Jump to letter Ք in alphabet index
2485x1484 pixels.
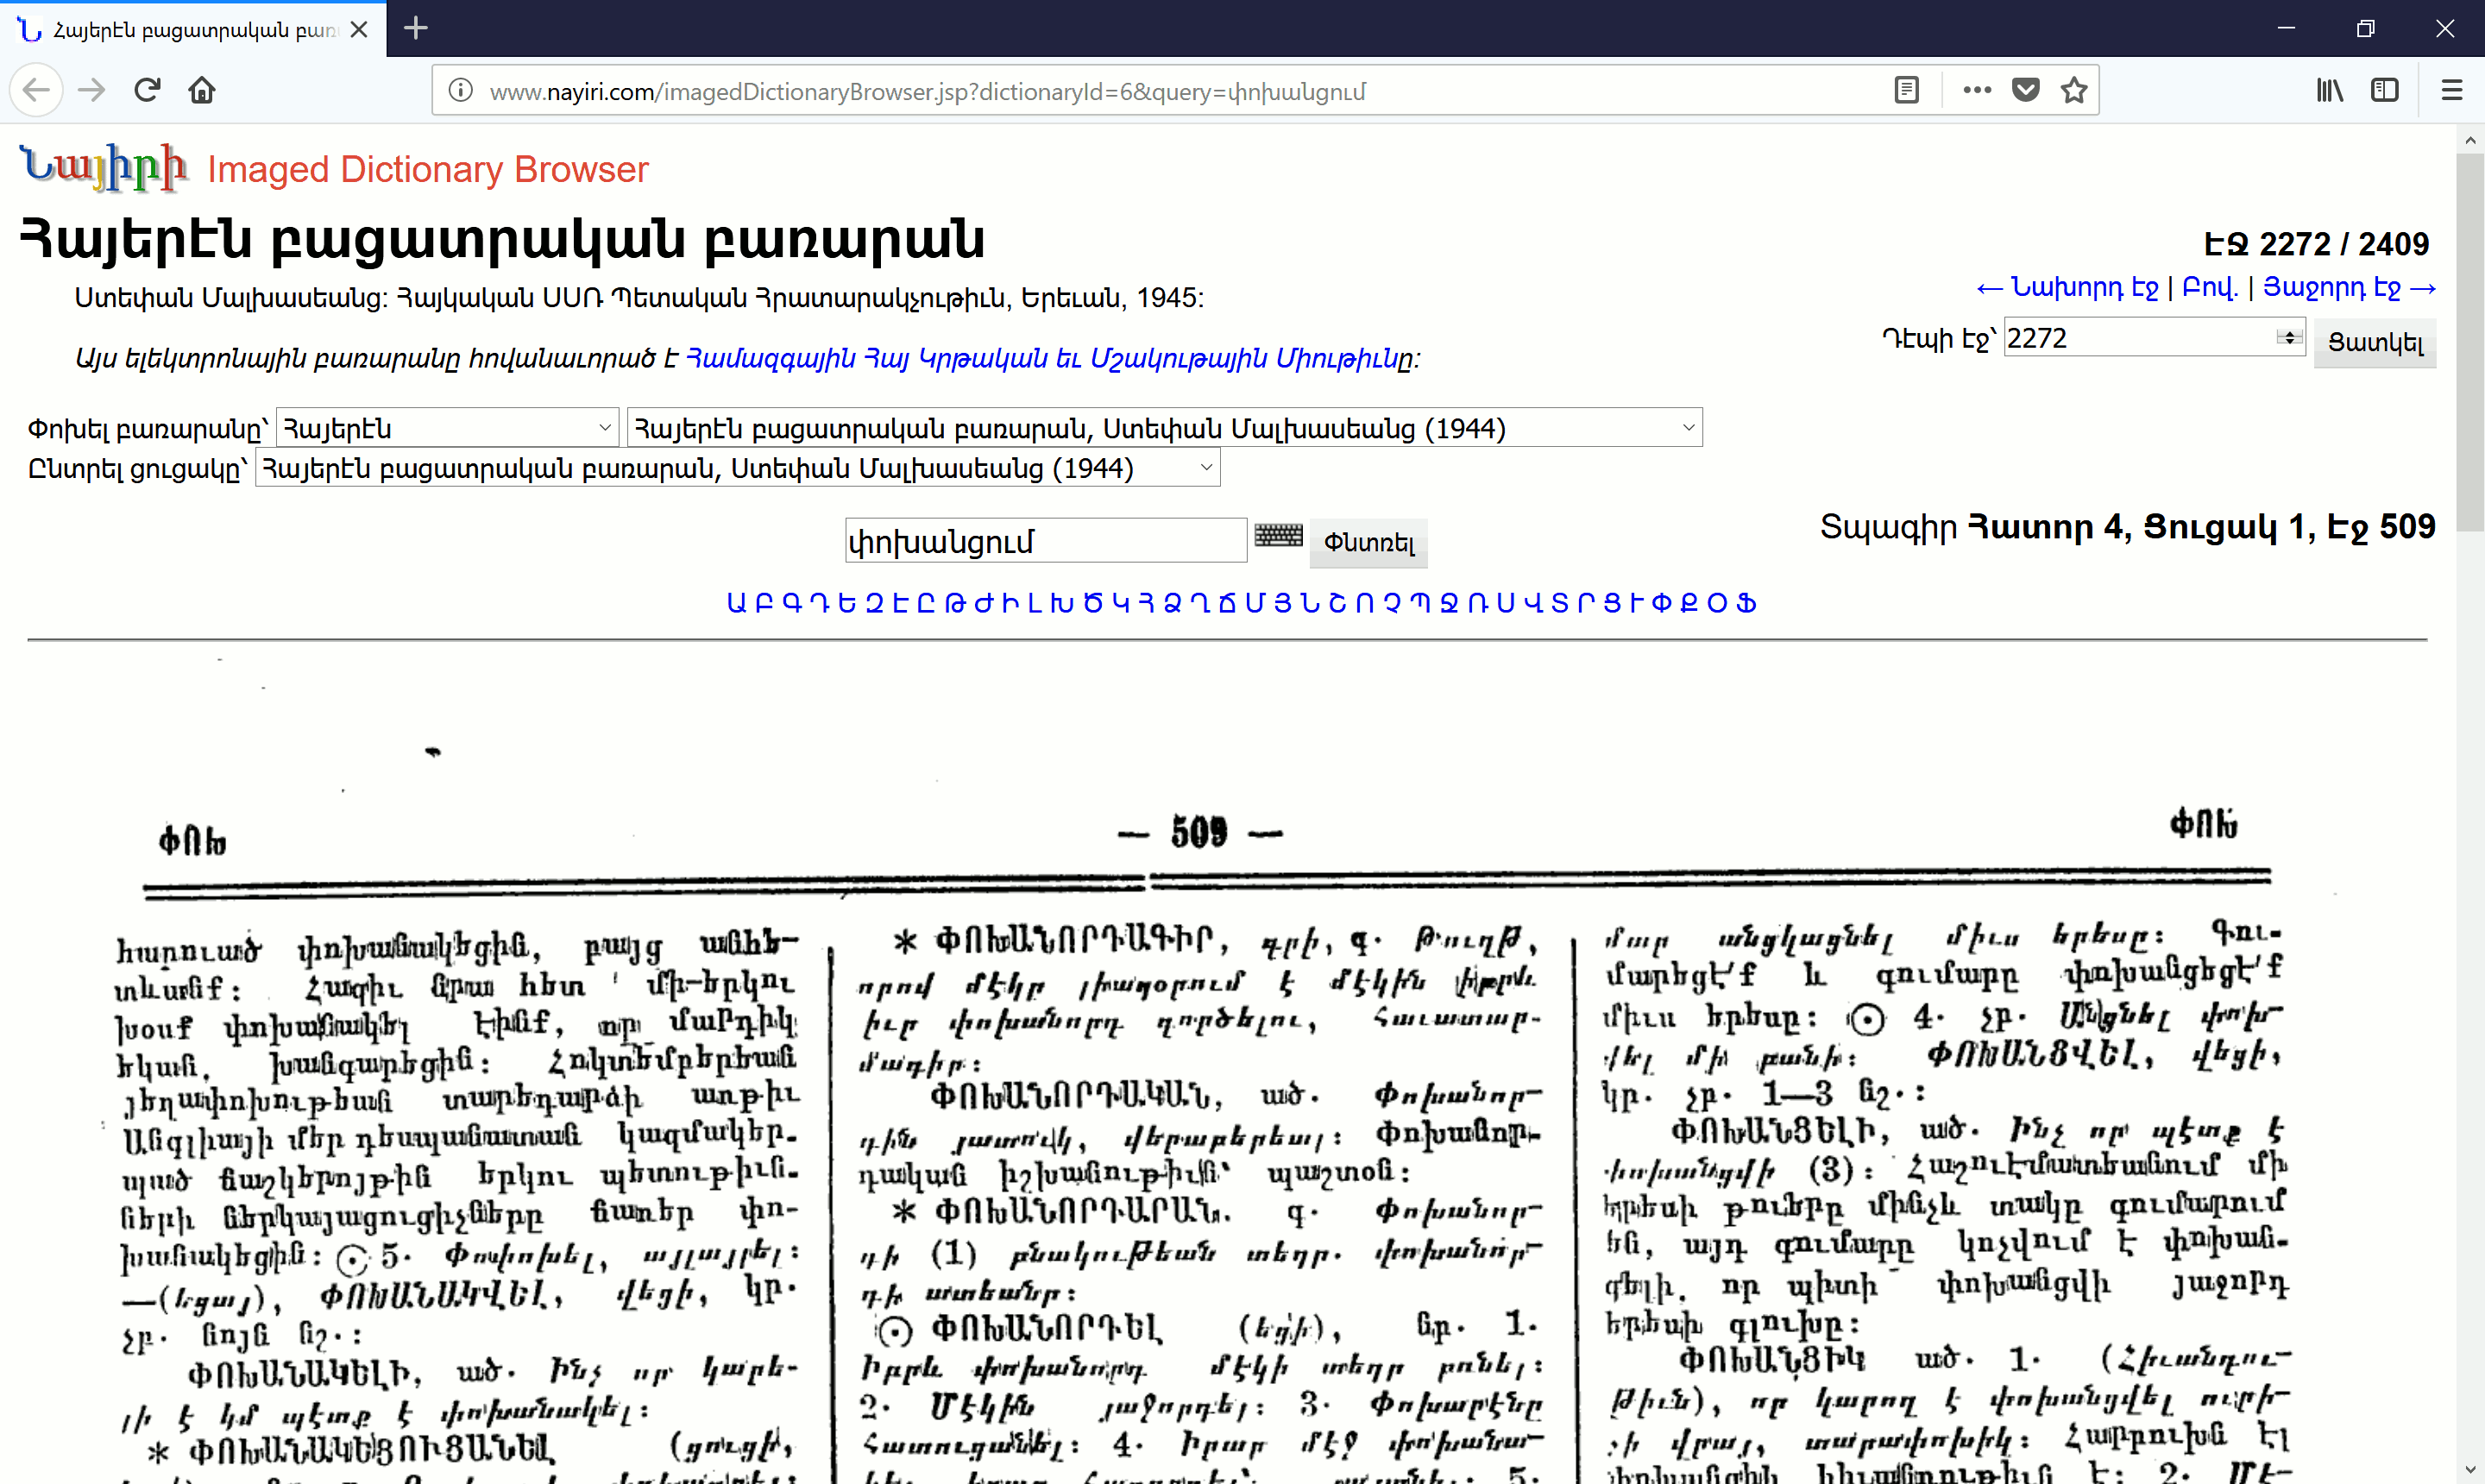coord(1690,603)
